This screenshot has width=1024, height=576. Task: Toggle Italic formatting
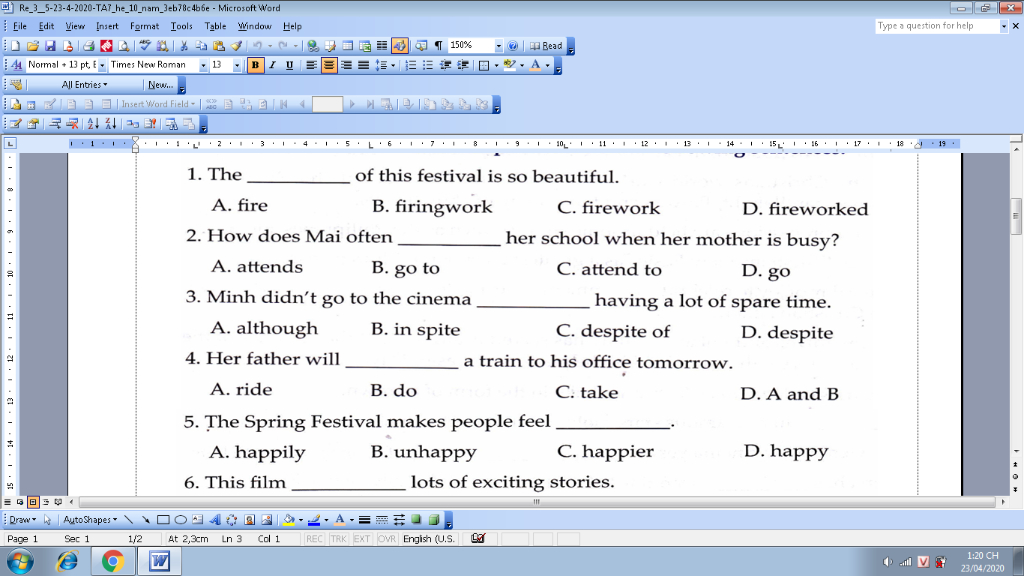click(272, 65)
